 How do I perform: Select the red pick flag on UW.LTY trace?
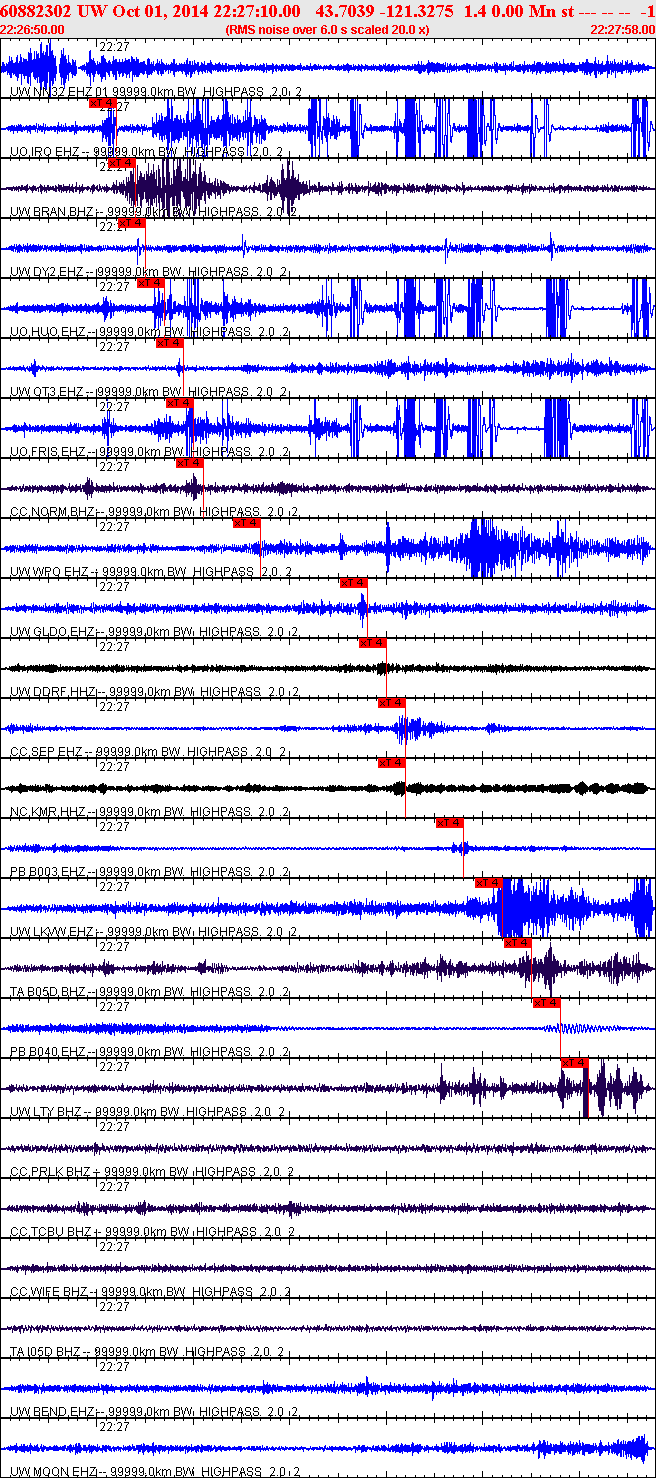tap(574, 1063)
